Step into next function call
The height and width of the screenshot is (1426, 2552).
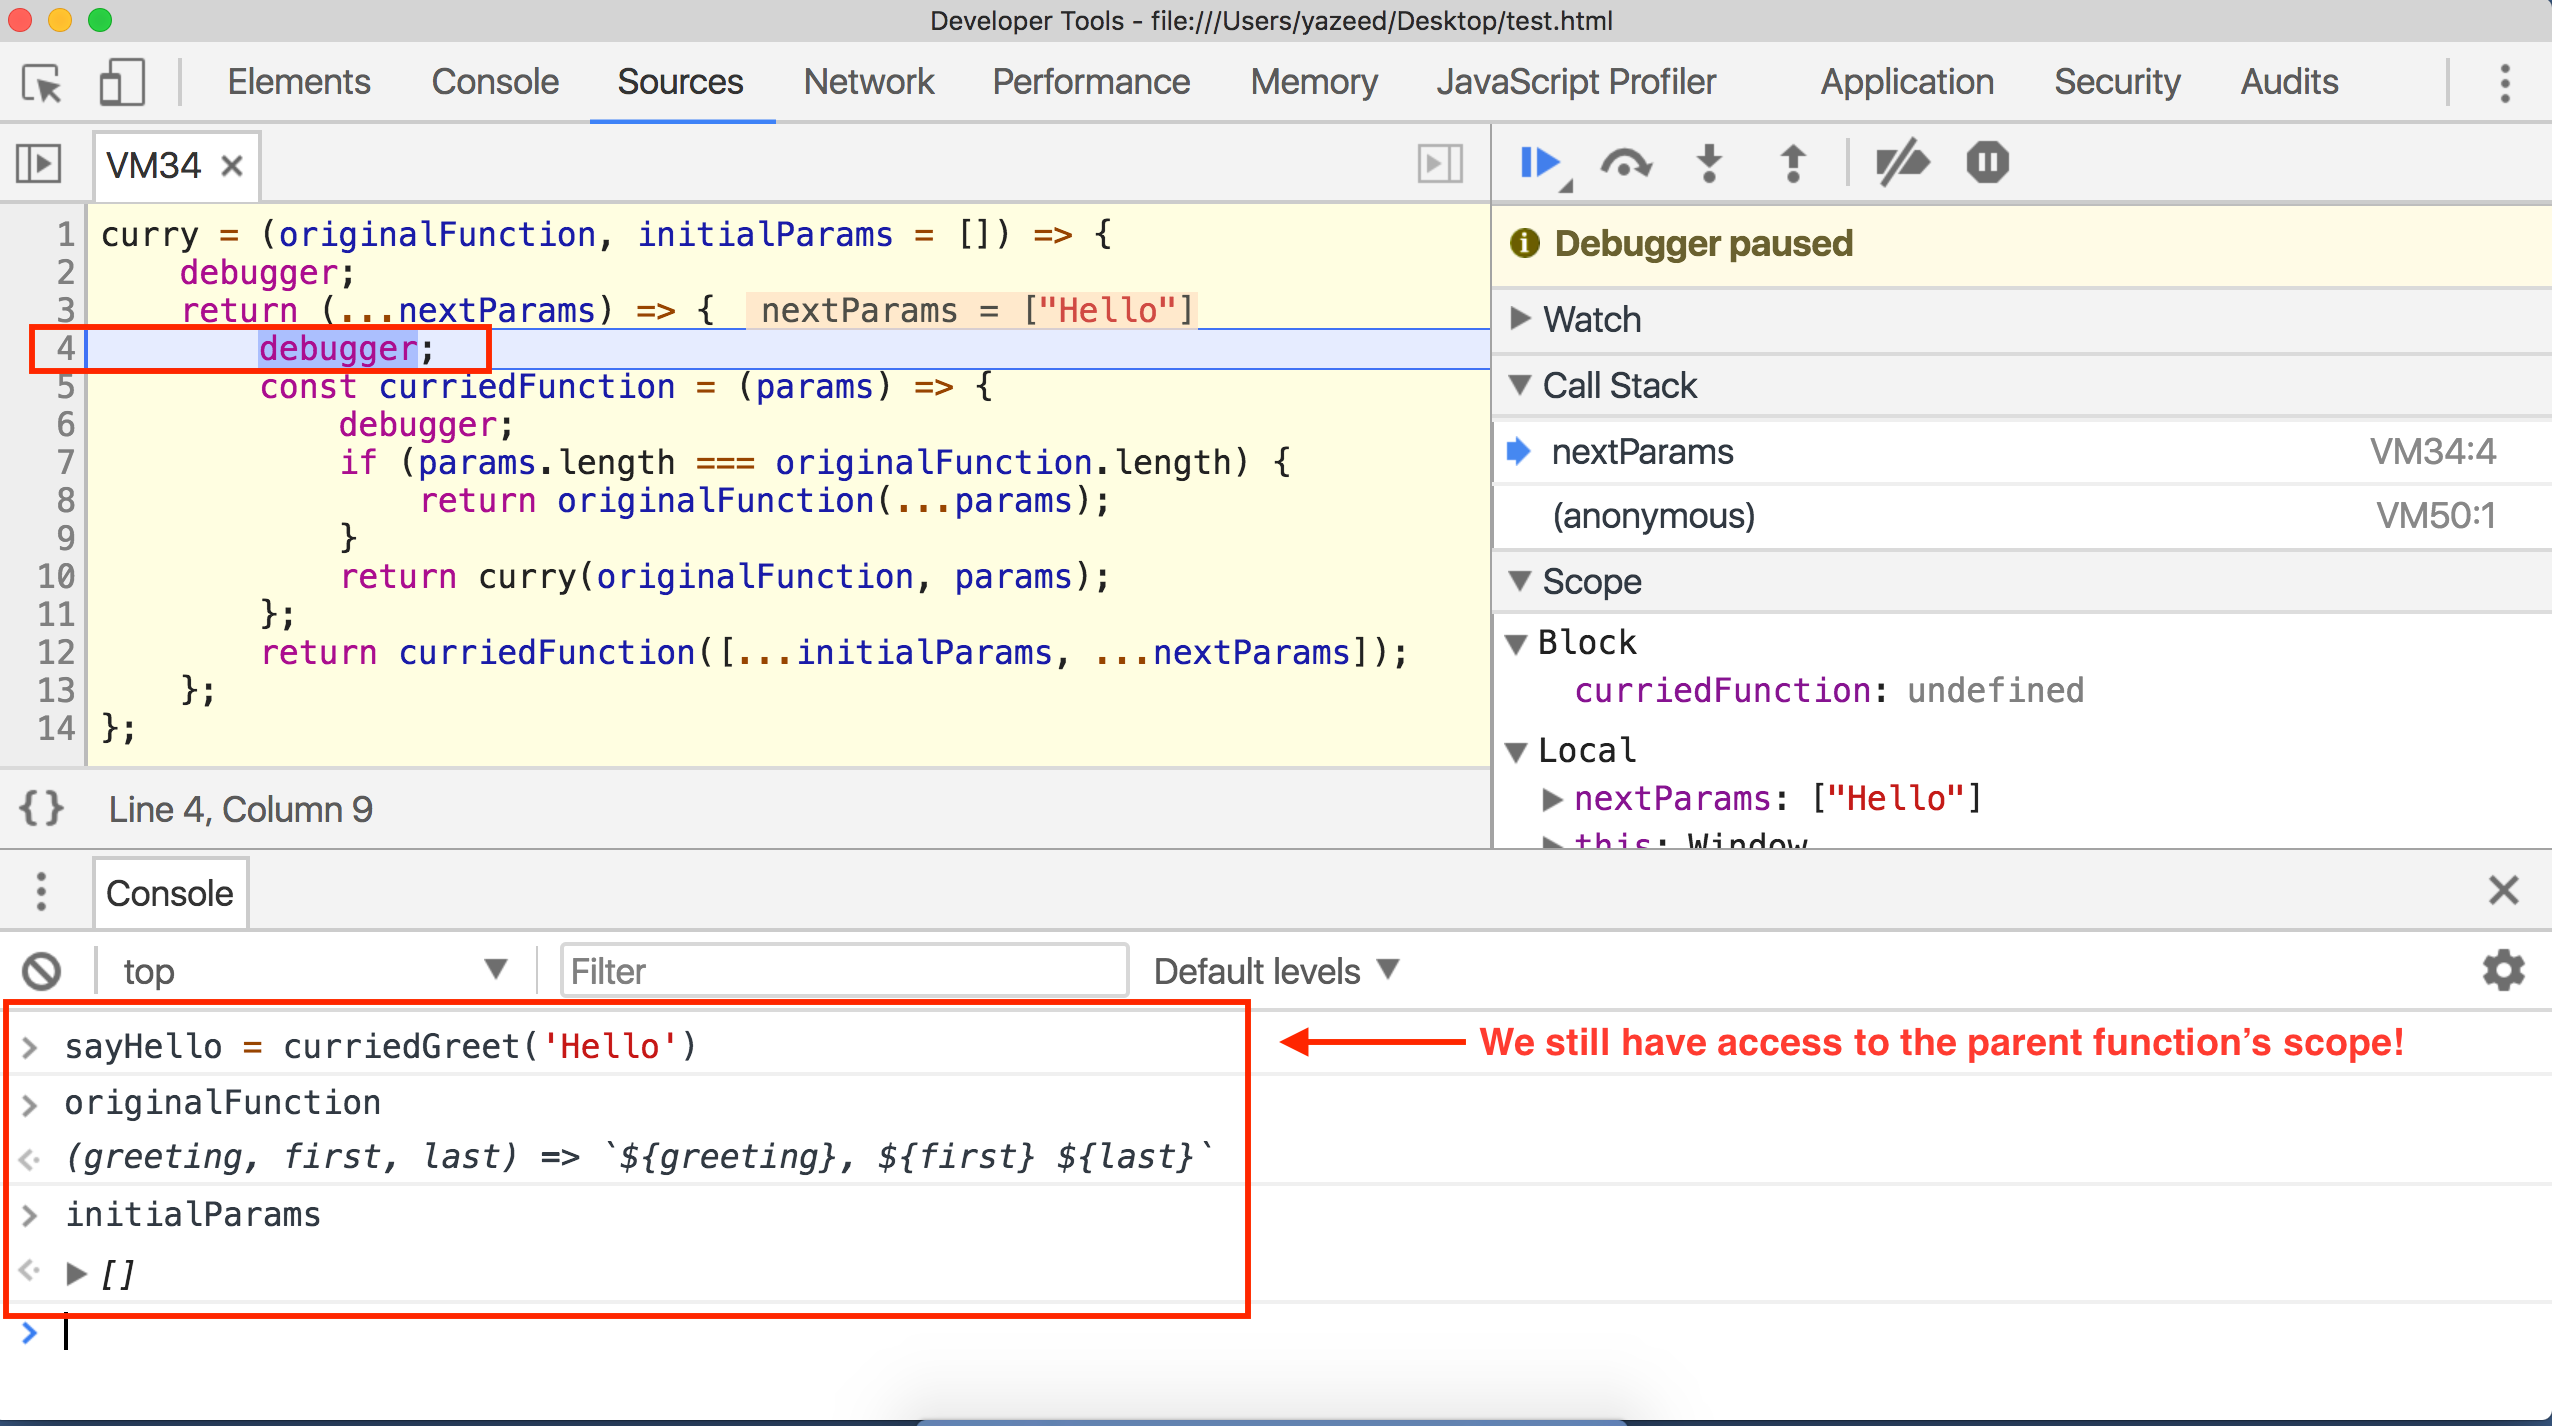tap(1707, 163)
